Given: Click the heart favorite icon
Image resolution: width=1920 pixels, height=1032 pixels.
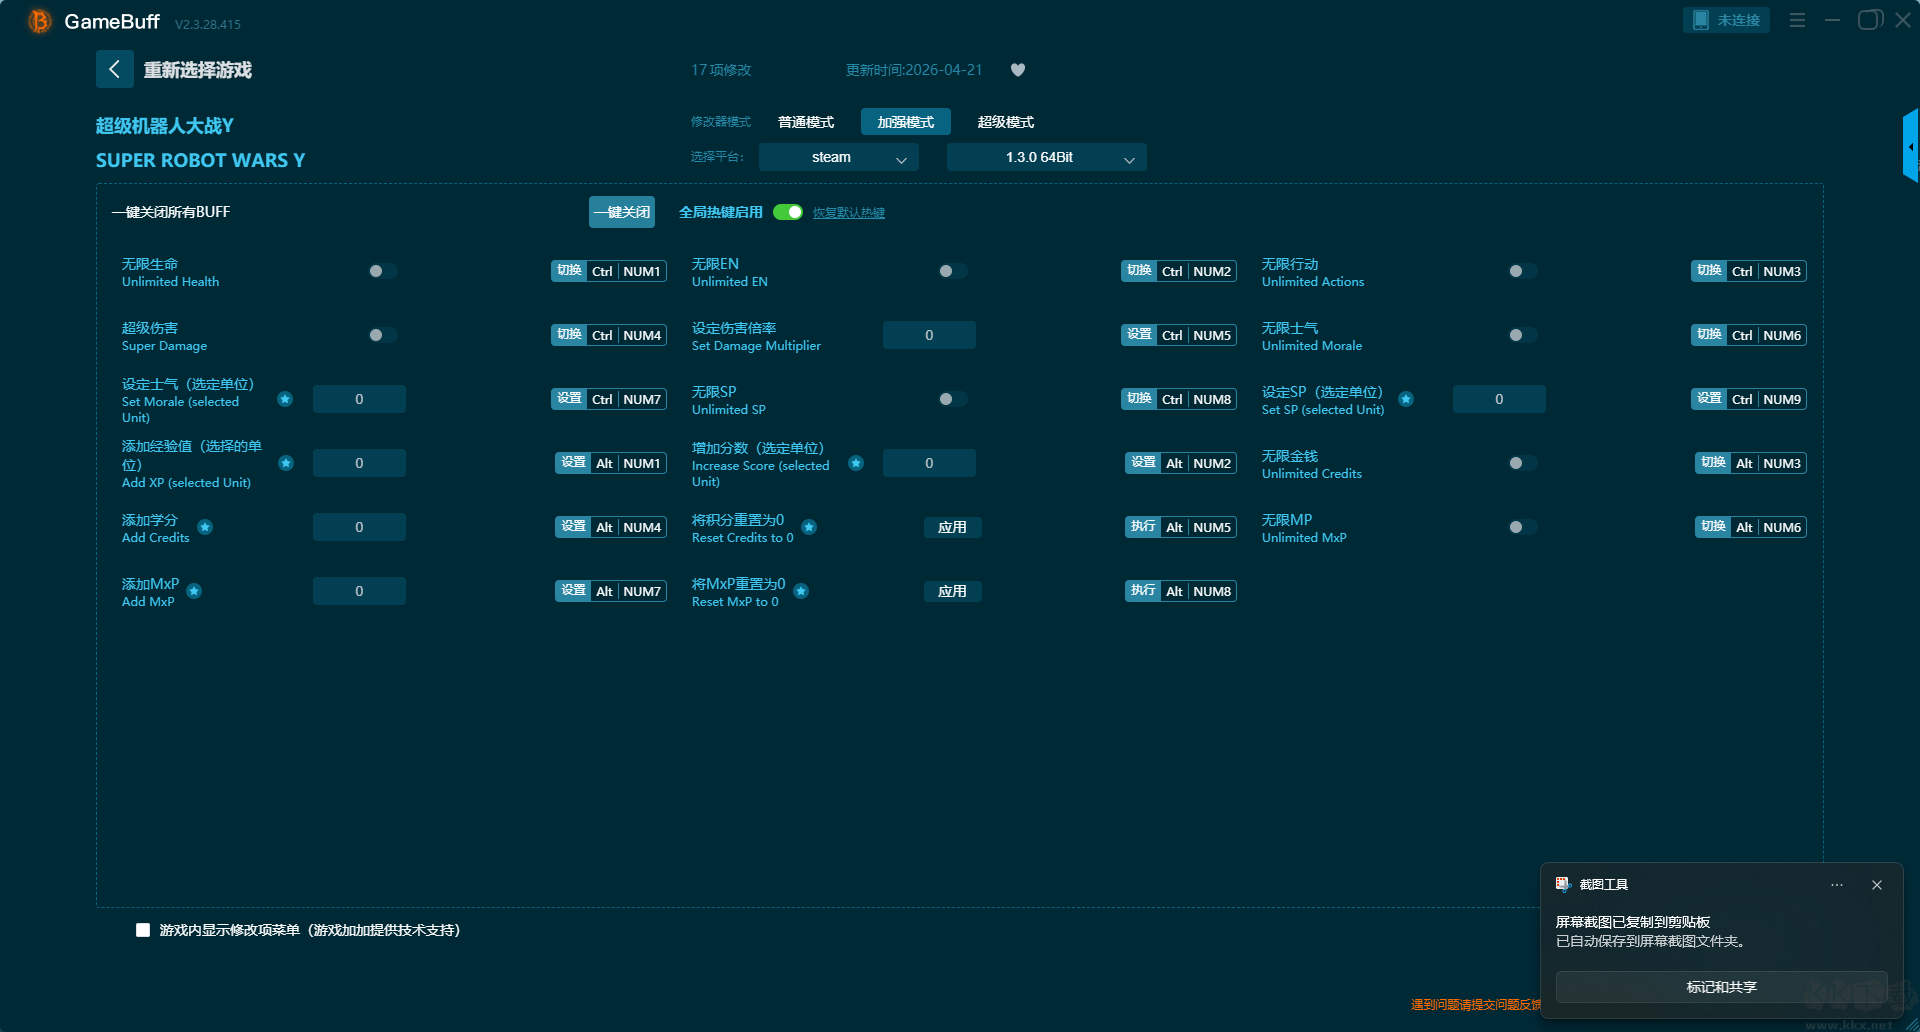Looking at the screenshot, I should pyautogui.click(x=1018, y=70).
